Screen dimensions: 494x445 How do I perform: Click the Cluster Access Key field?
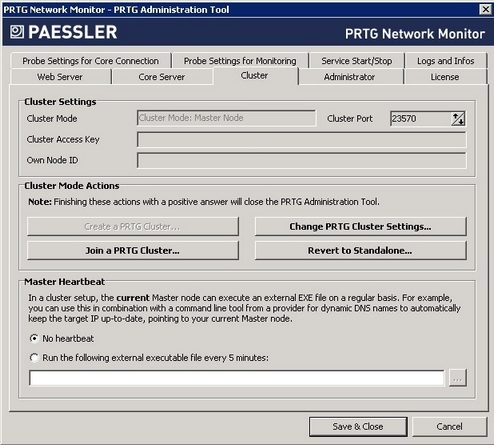301,140
